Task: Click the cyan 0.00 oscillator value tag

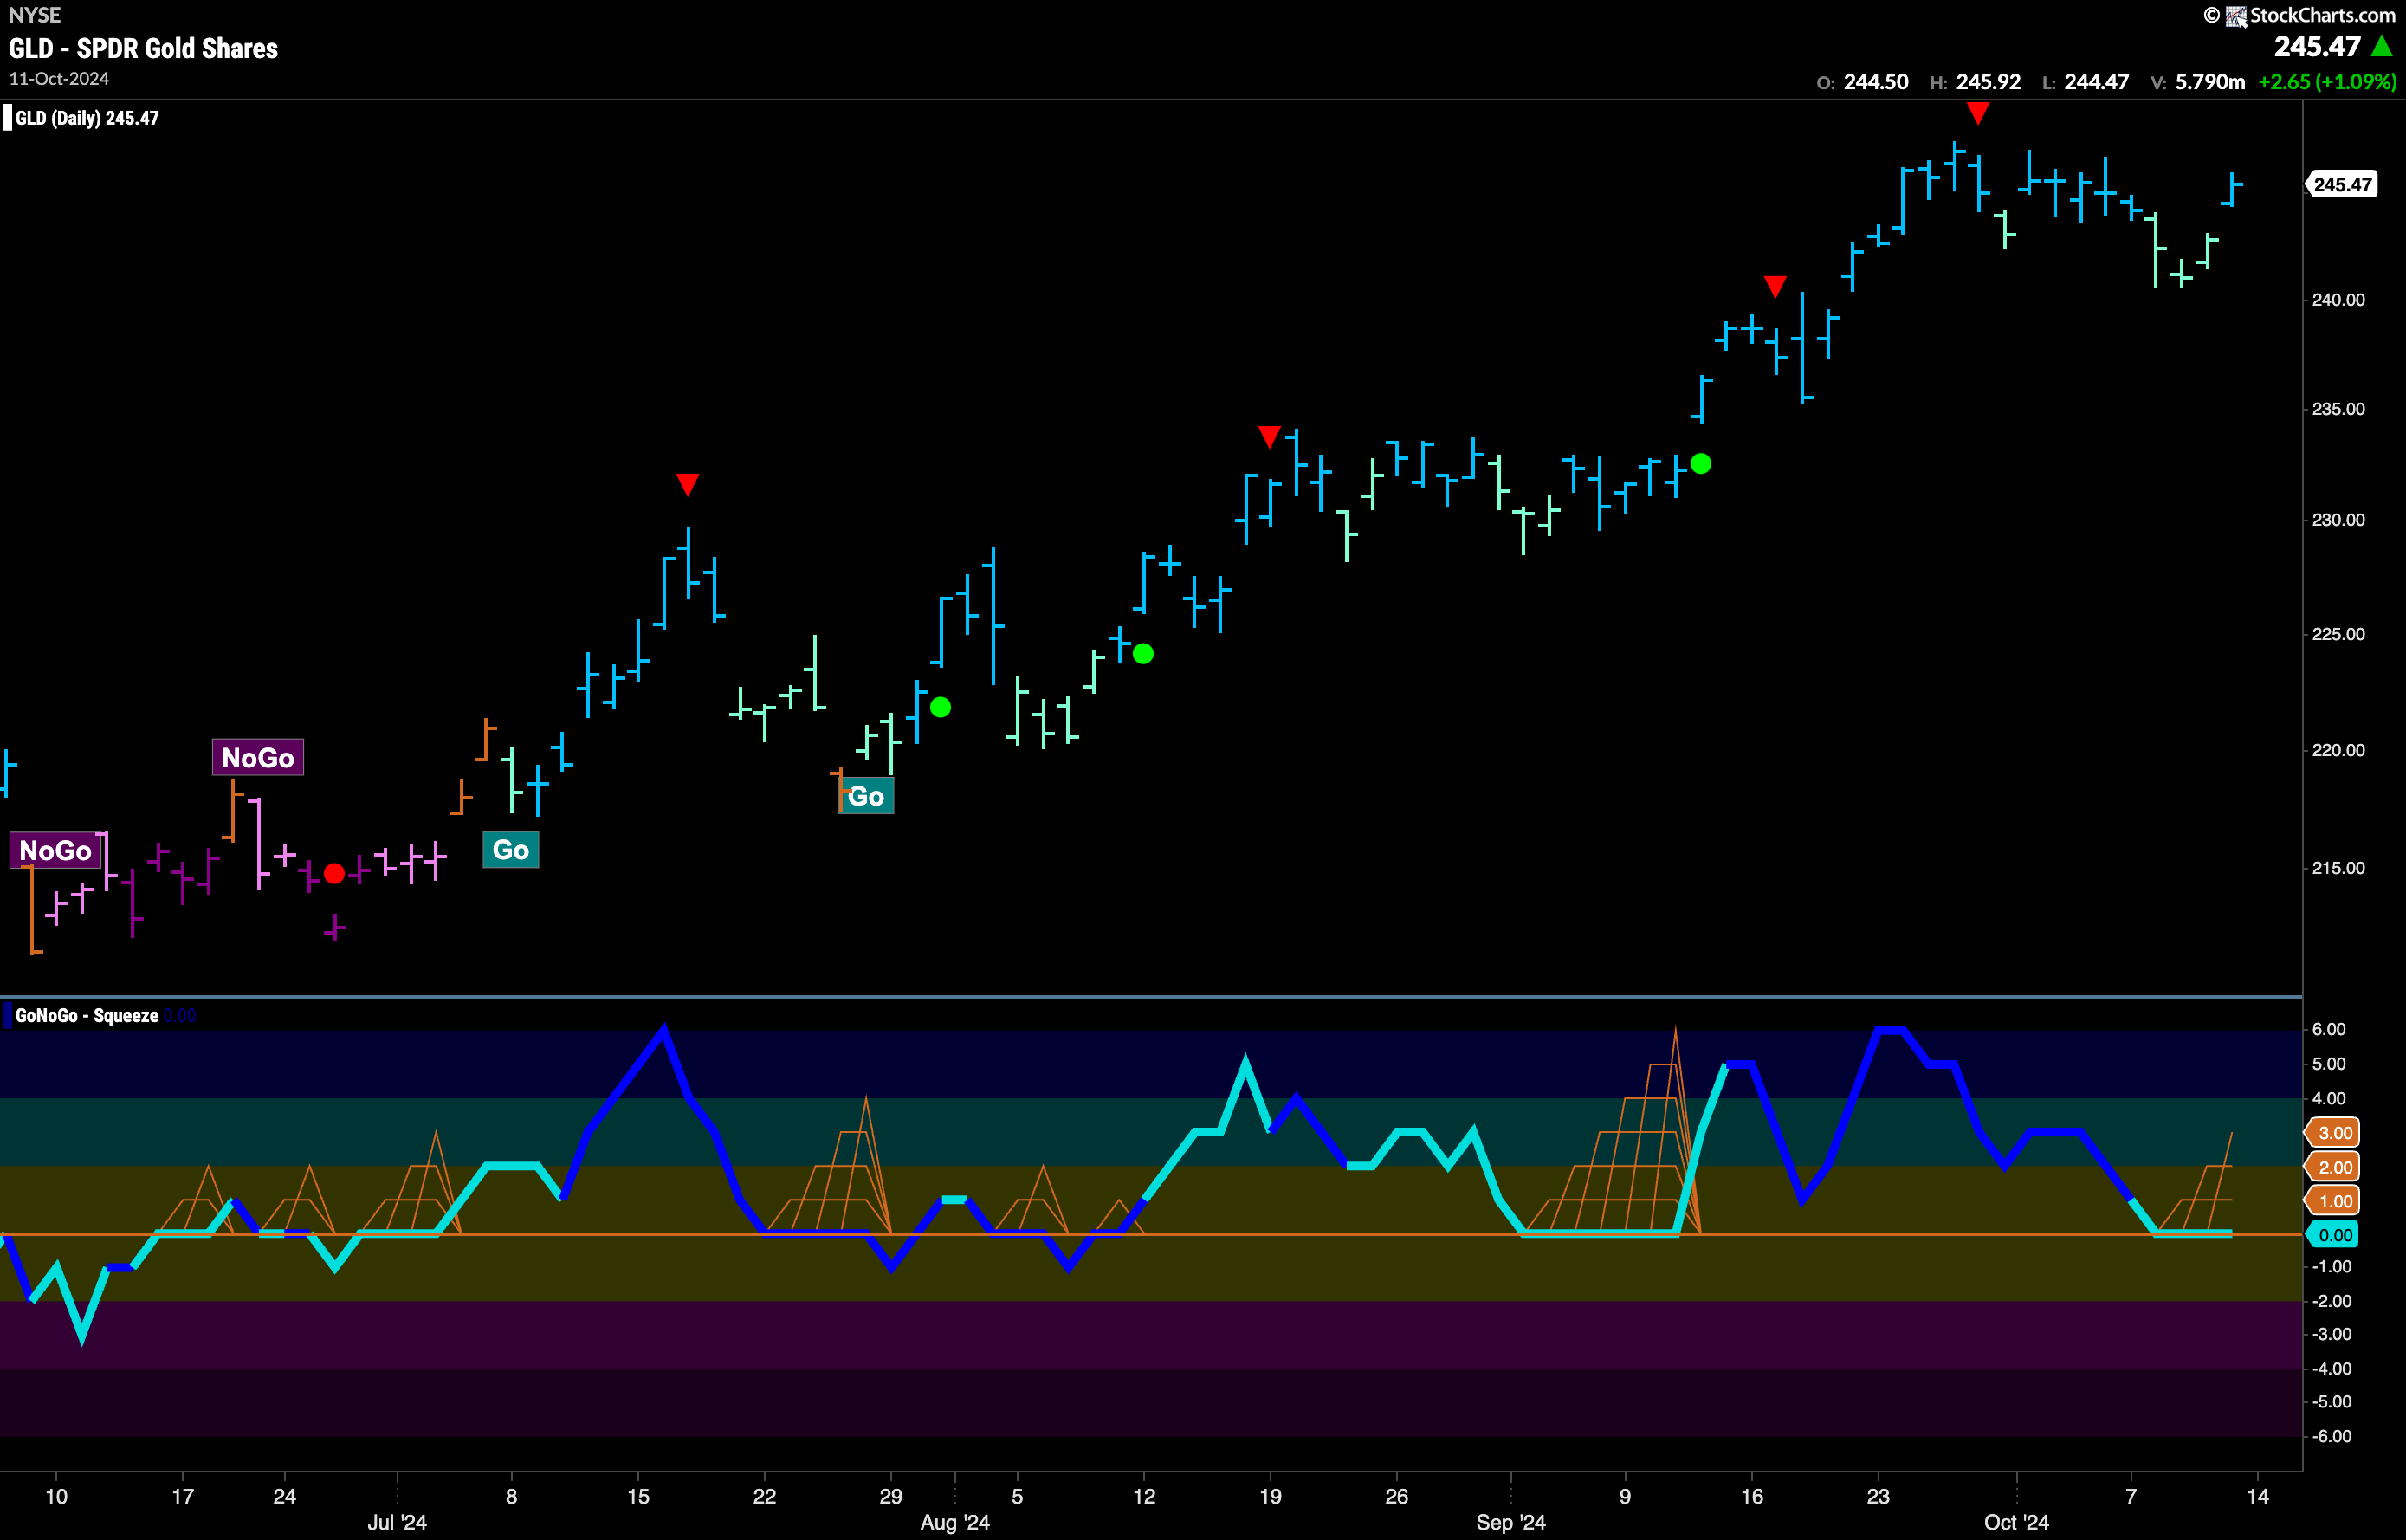Action: point(2333,1235)
